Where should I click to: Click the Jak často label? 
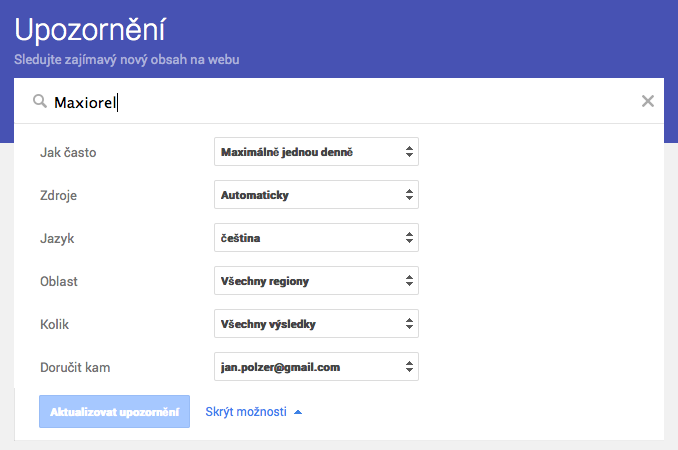(68, 153)
